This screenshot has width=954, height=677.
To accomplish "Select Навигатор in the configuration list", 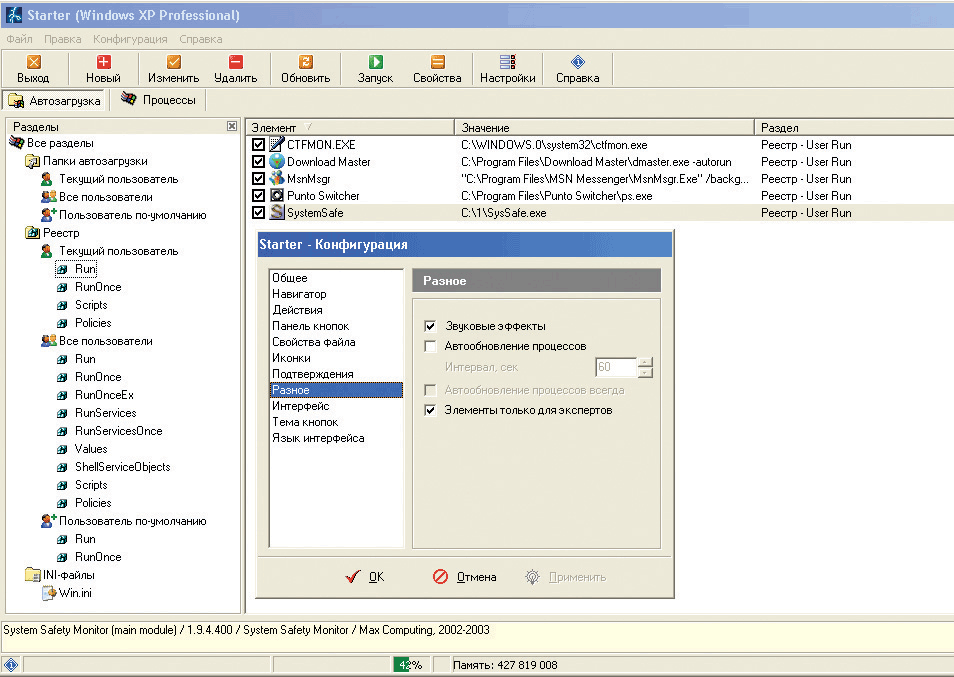I will (336, 294).
